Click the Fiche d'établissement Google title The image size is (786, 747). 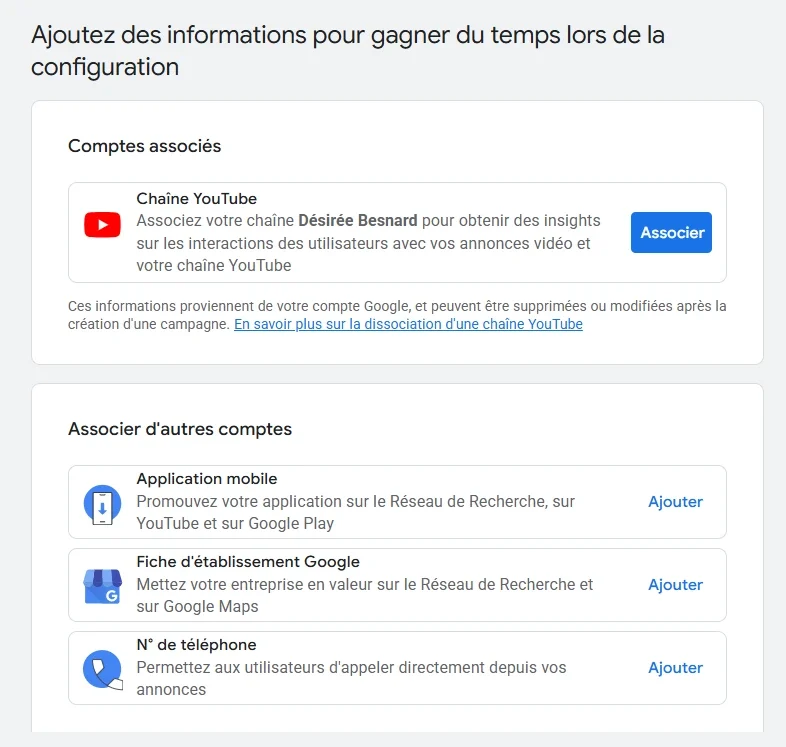coord(248,562)
